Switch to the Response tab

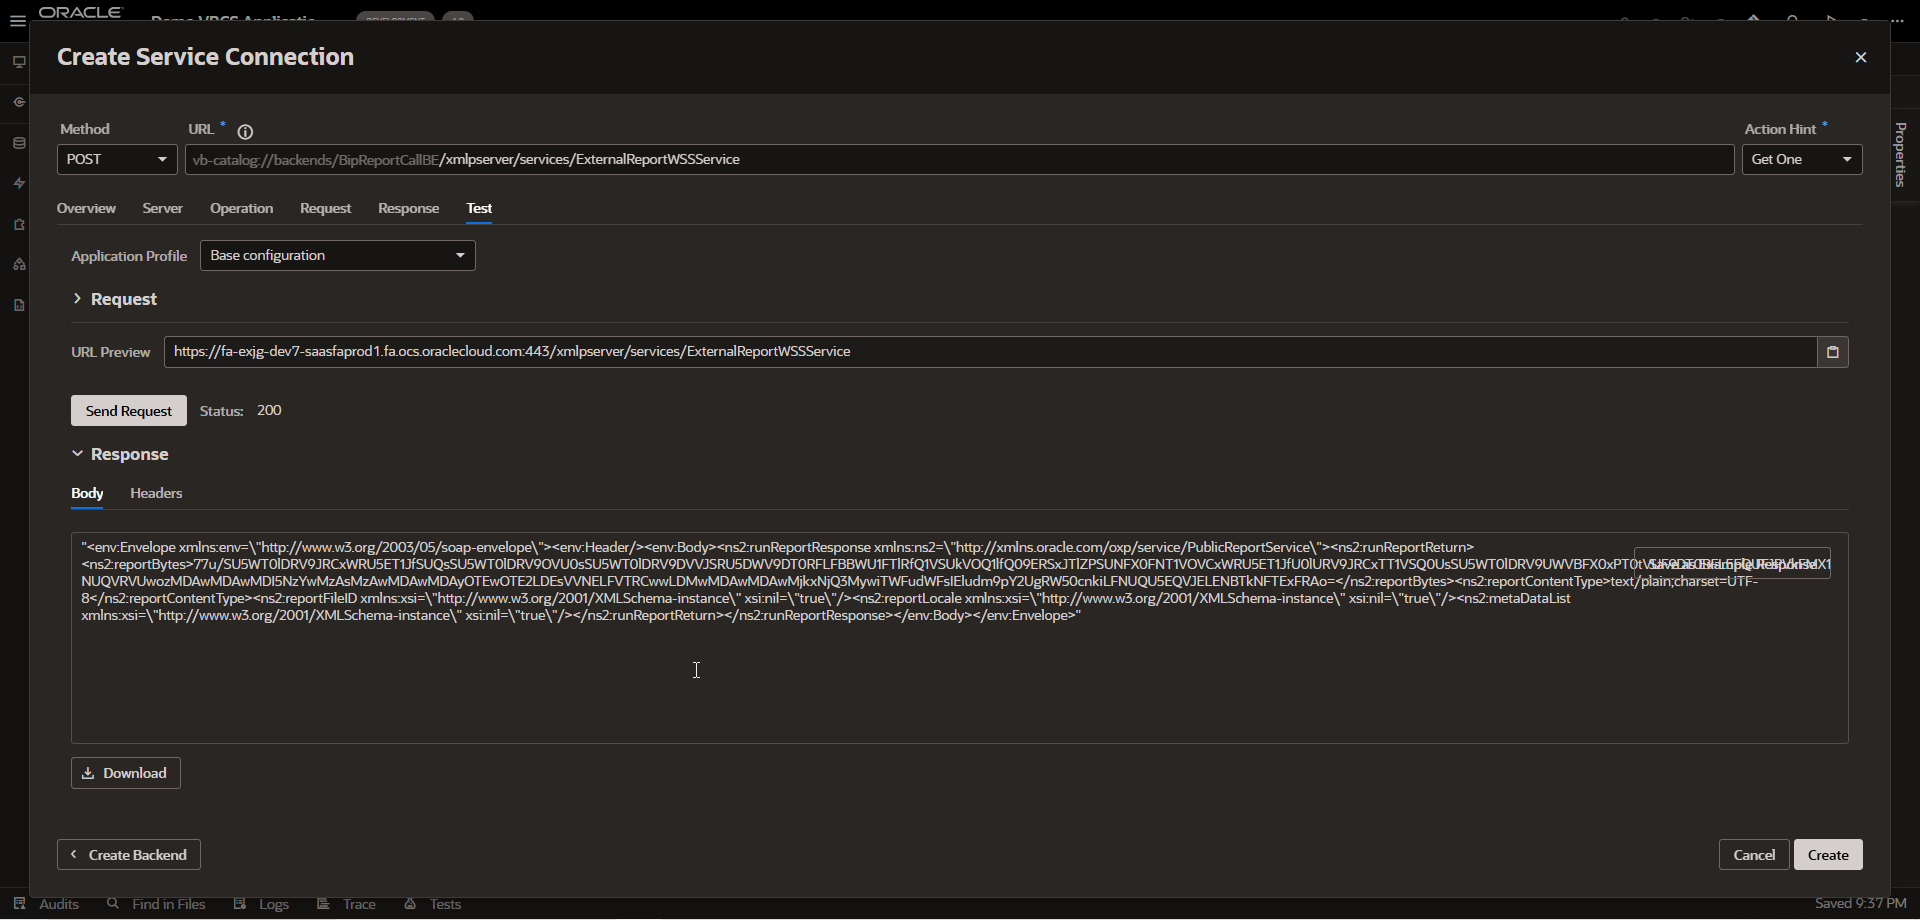(408, 208)
